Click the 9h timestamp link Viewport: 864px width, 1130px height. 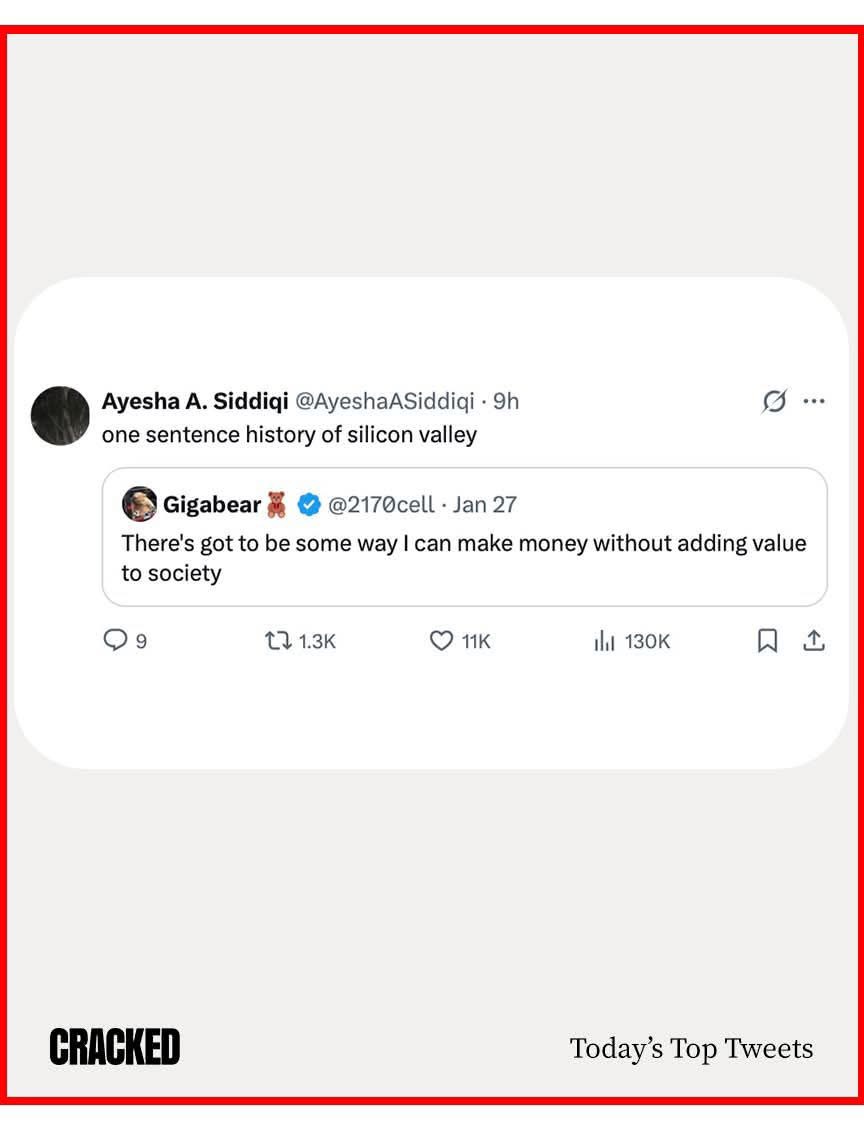coord(506,401)
